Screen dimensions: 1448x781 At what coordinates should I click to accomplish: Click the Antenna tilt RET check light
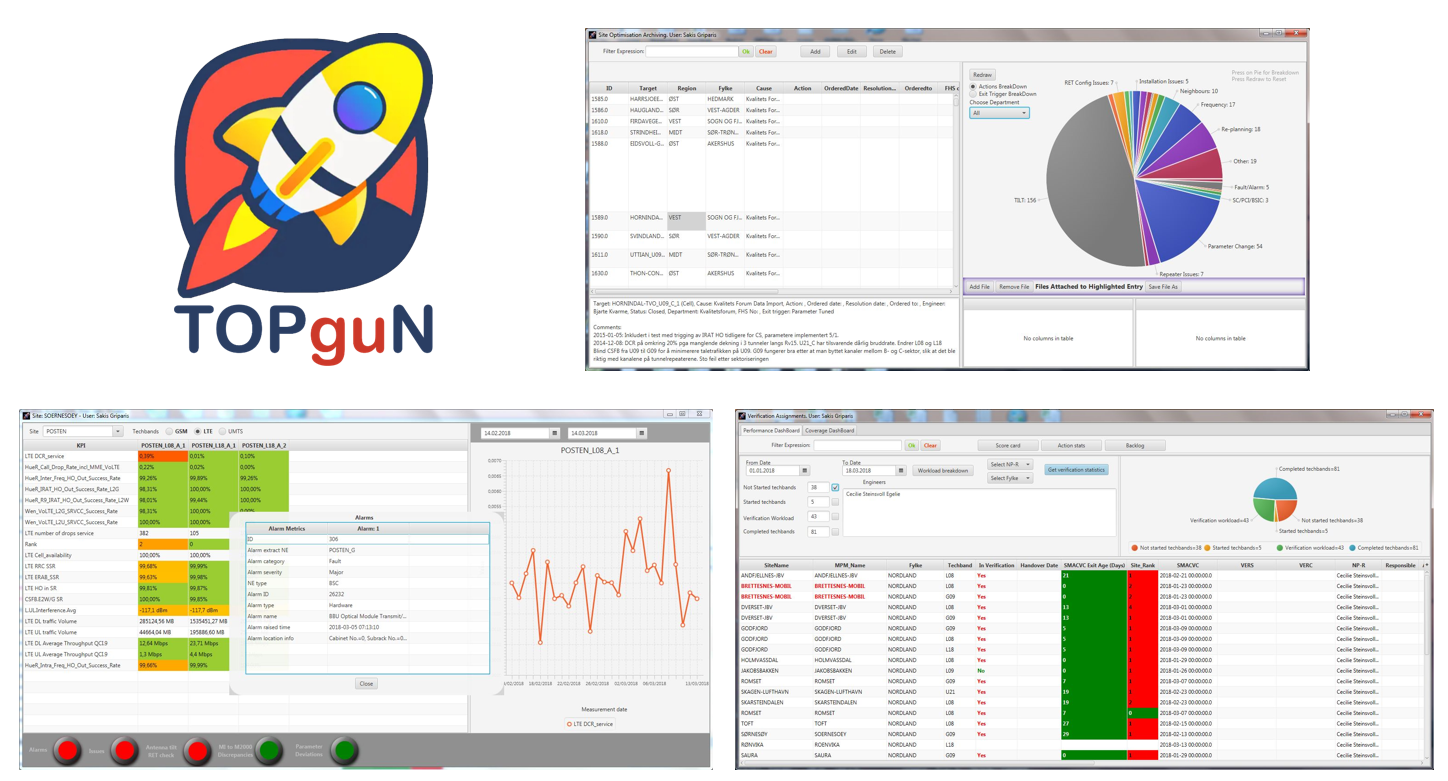point(194,749)
